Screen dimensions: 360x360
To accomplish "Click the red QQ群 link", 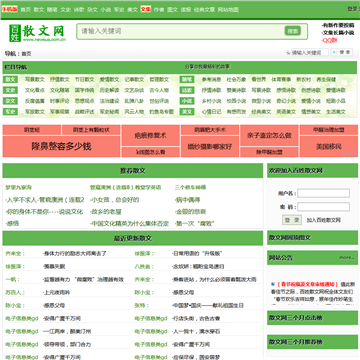I will click(x=330, y=41).
